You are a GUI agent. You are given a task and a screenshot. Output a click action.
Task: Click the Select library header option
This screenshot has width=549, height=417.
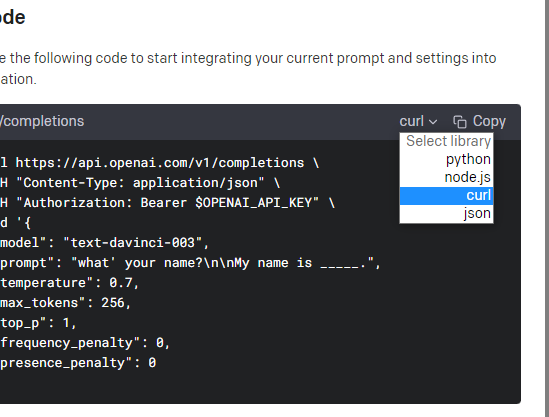coord(446,141)
